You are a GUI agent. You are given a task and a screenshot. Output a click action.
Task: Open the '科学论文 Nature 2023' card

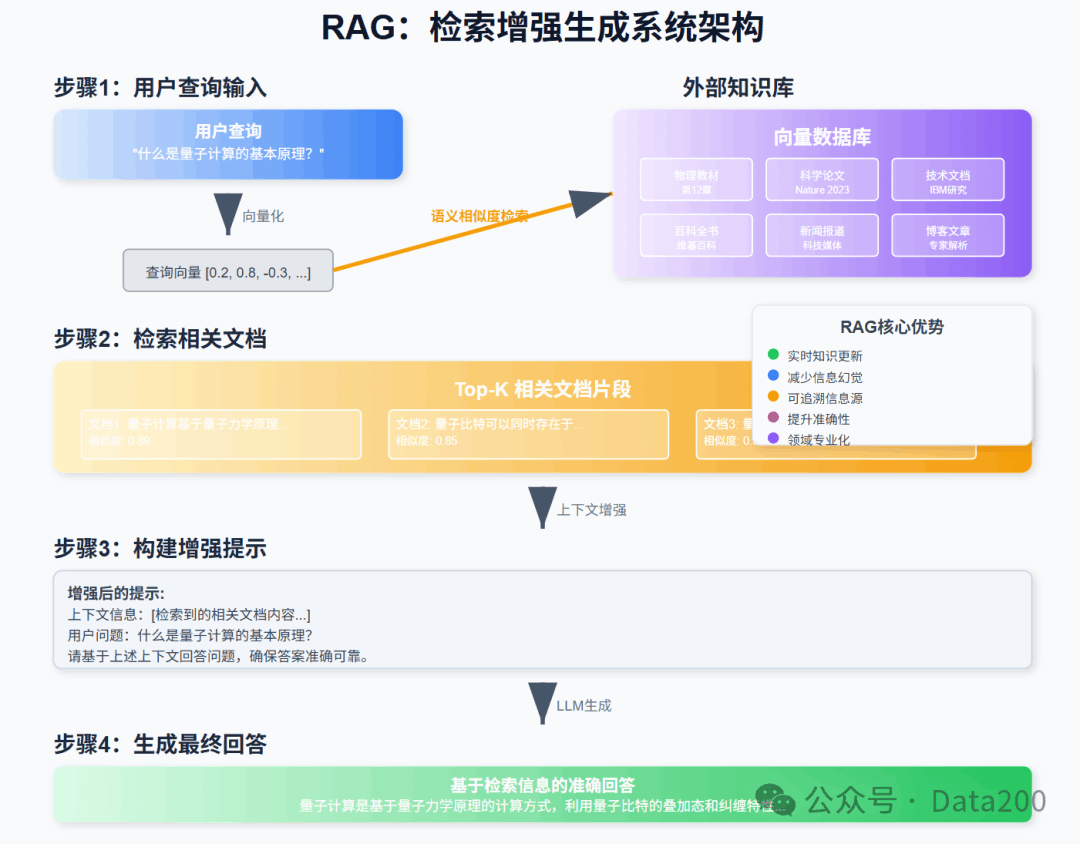pos(822,181)
